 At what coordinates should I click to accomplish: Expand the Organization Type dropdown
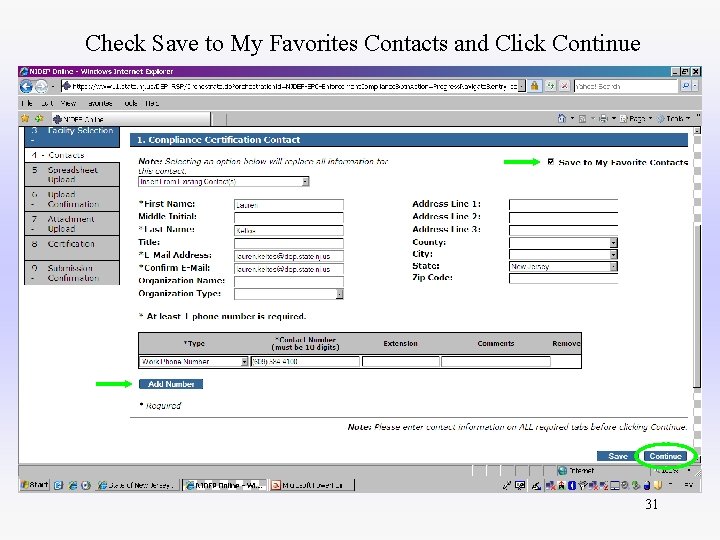(x=339, y=294)
